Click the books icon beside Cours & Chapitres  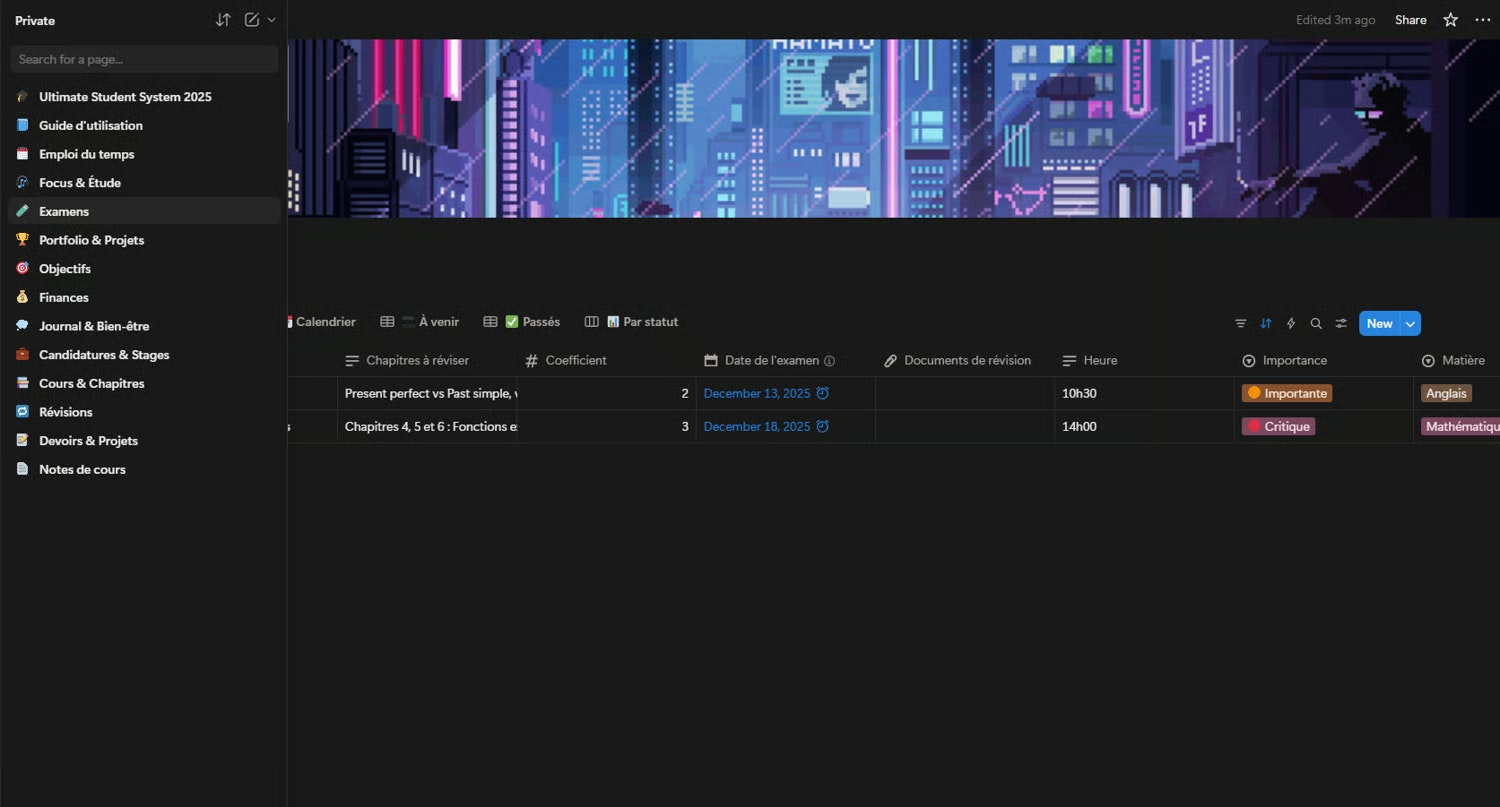click(x=22, y=383)
